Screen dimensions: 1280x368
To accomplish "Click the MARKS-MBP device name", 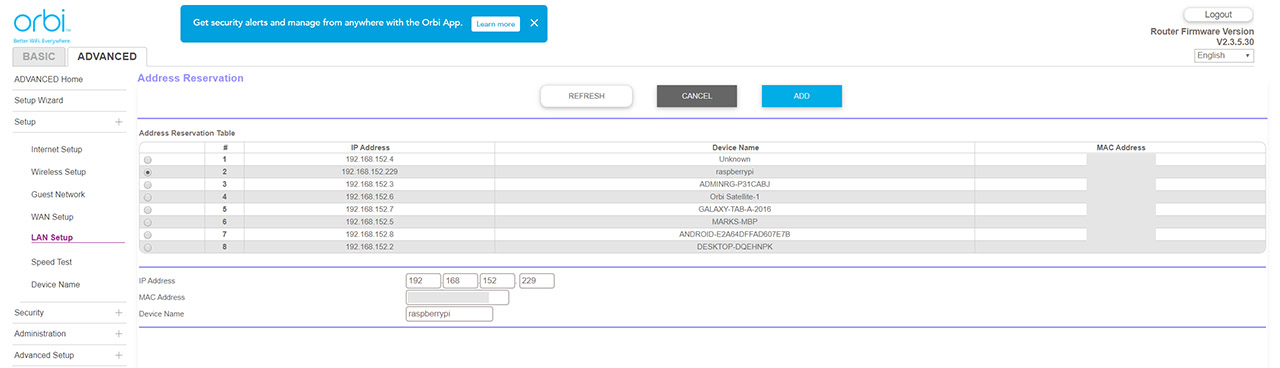I will pos(735,222).
